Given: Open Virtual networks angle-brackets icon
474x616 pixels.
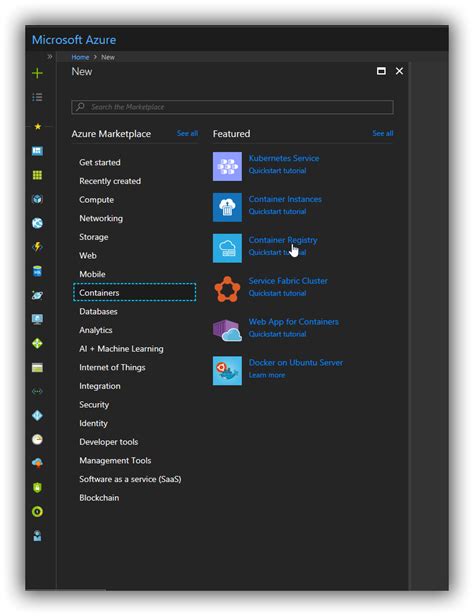Looking at the screenshot, I should 37,391.
